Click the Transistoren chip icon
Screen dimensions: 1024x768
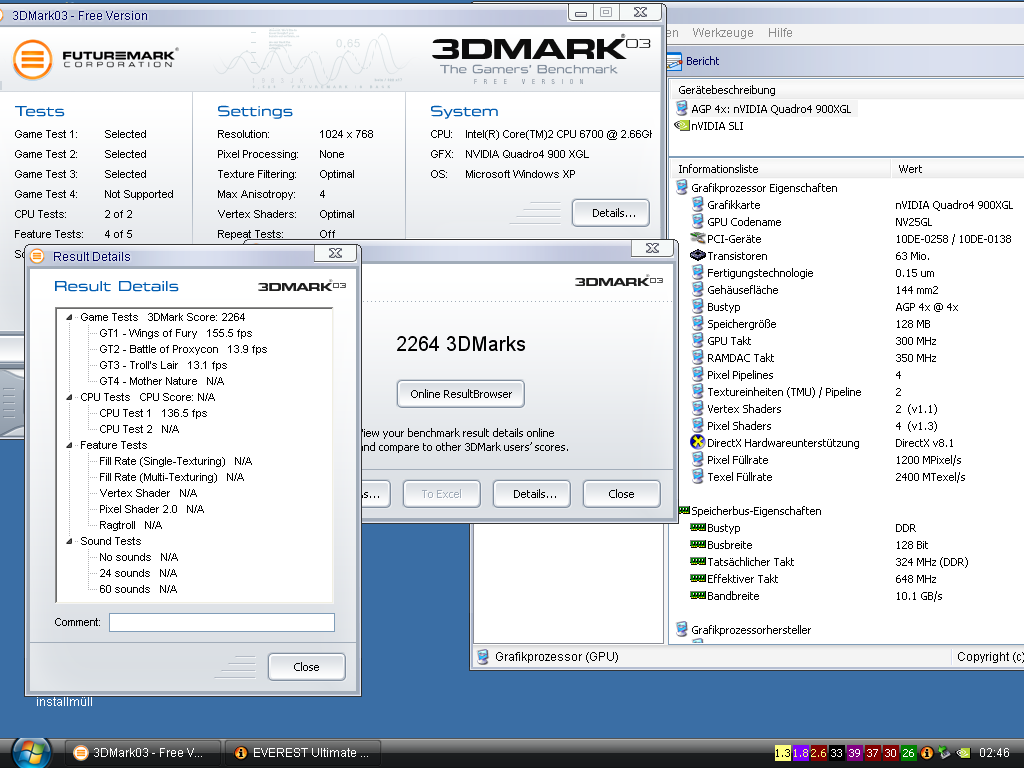click(x=697, y=255)
